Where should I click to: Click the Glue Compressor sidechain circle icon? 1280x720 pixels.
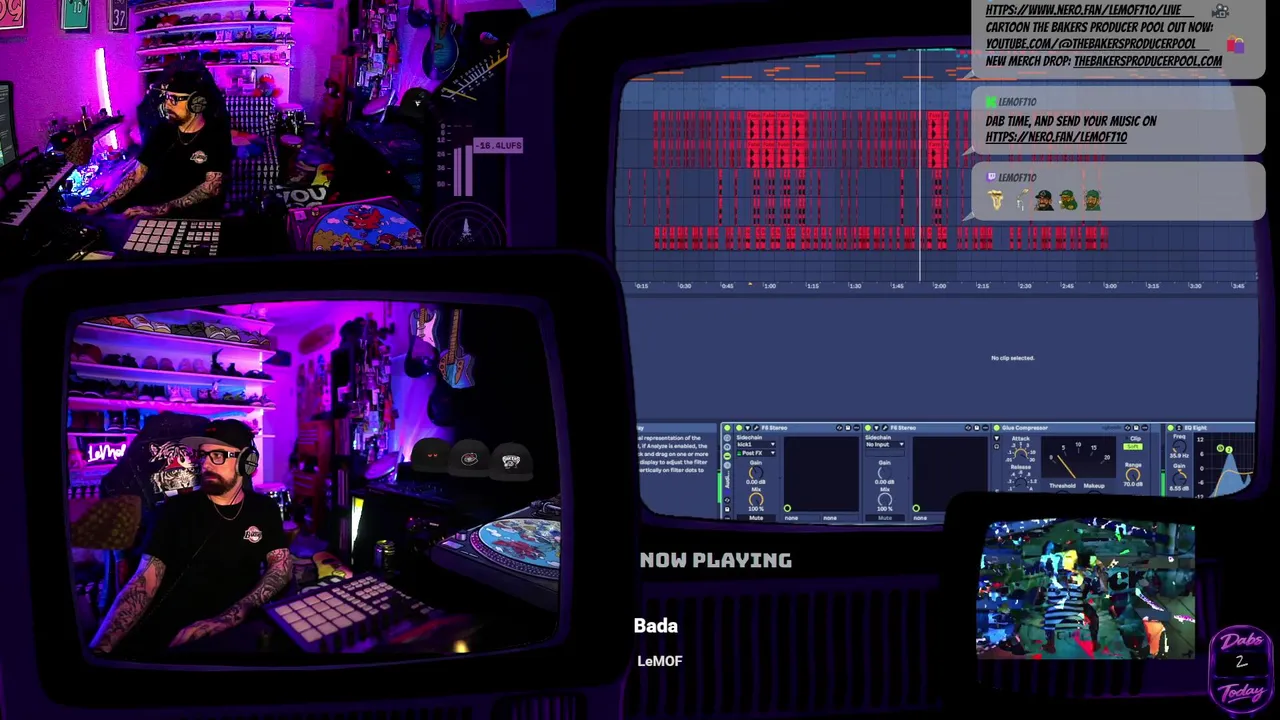point(997,447)
